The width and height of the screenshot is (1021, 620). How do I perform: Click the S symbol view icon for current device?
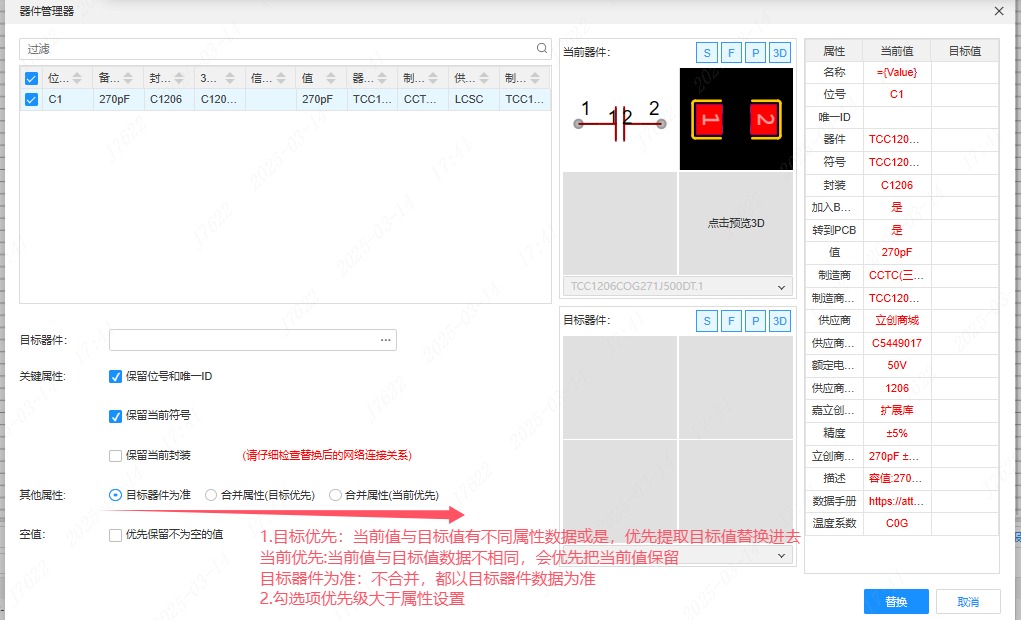(x=707, y=53)
